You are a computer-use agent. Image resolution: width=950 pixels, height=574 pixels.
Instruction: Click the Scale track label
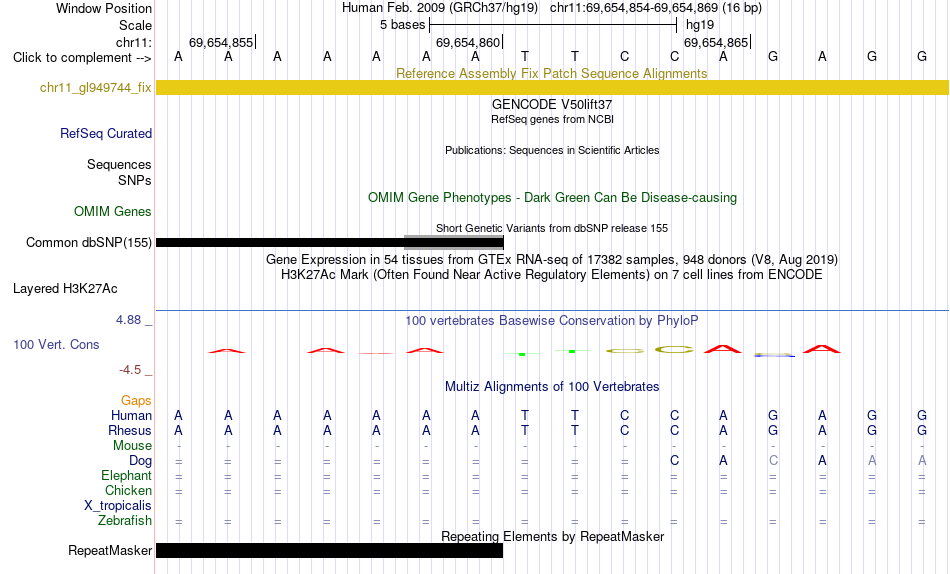click(136, 25)
